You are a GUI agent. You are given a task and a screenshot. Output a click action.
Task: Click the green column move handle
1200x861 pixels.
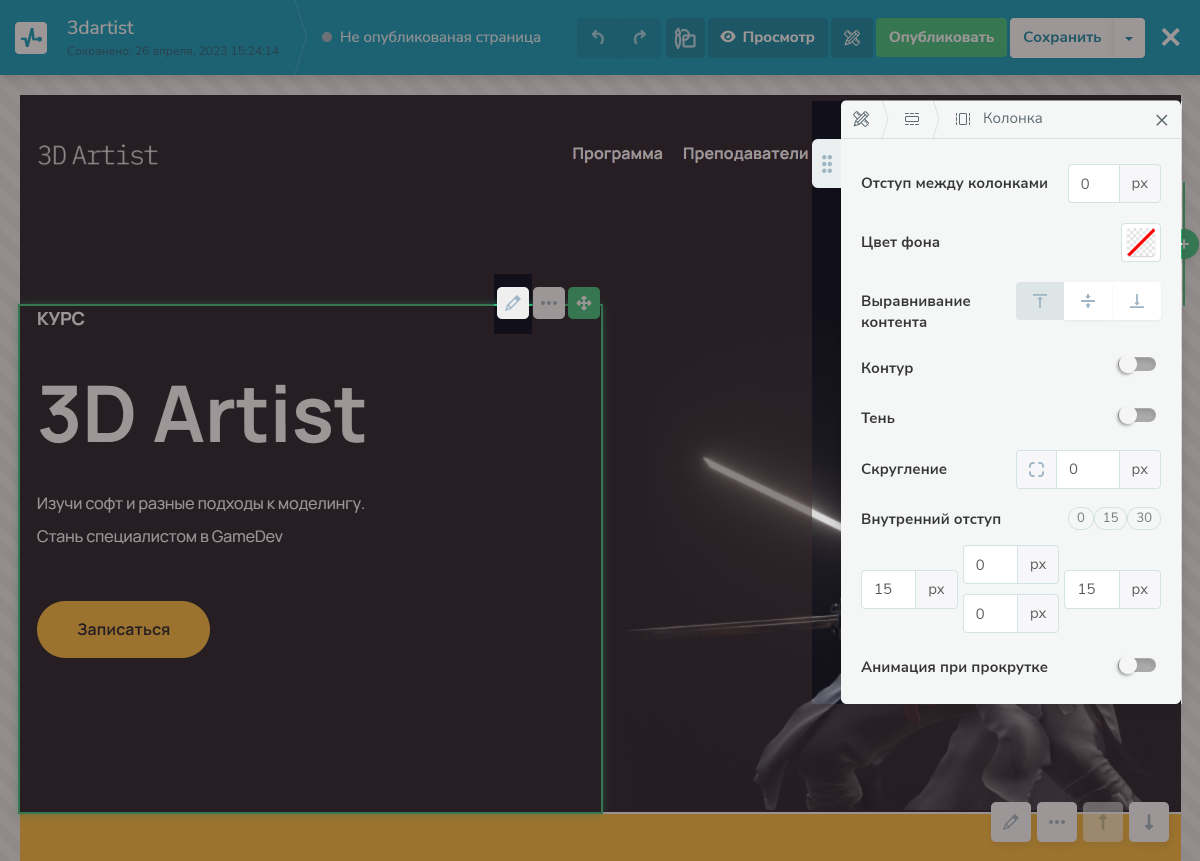tap(584, 303)
